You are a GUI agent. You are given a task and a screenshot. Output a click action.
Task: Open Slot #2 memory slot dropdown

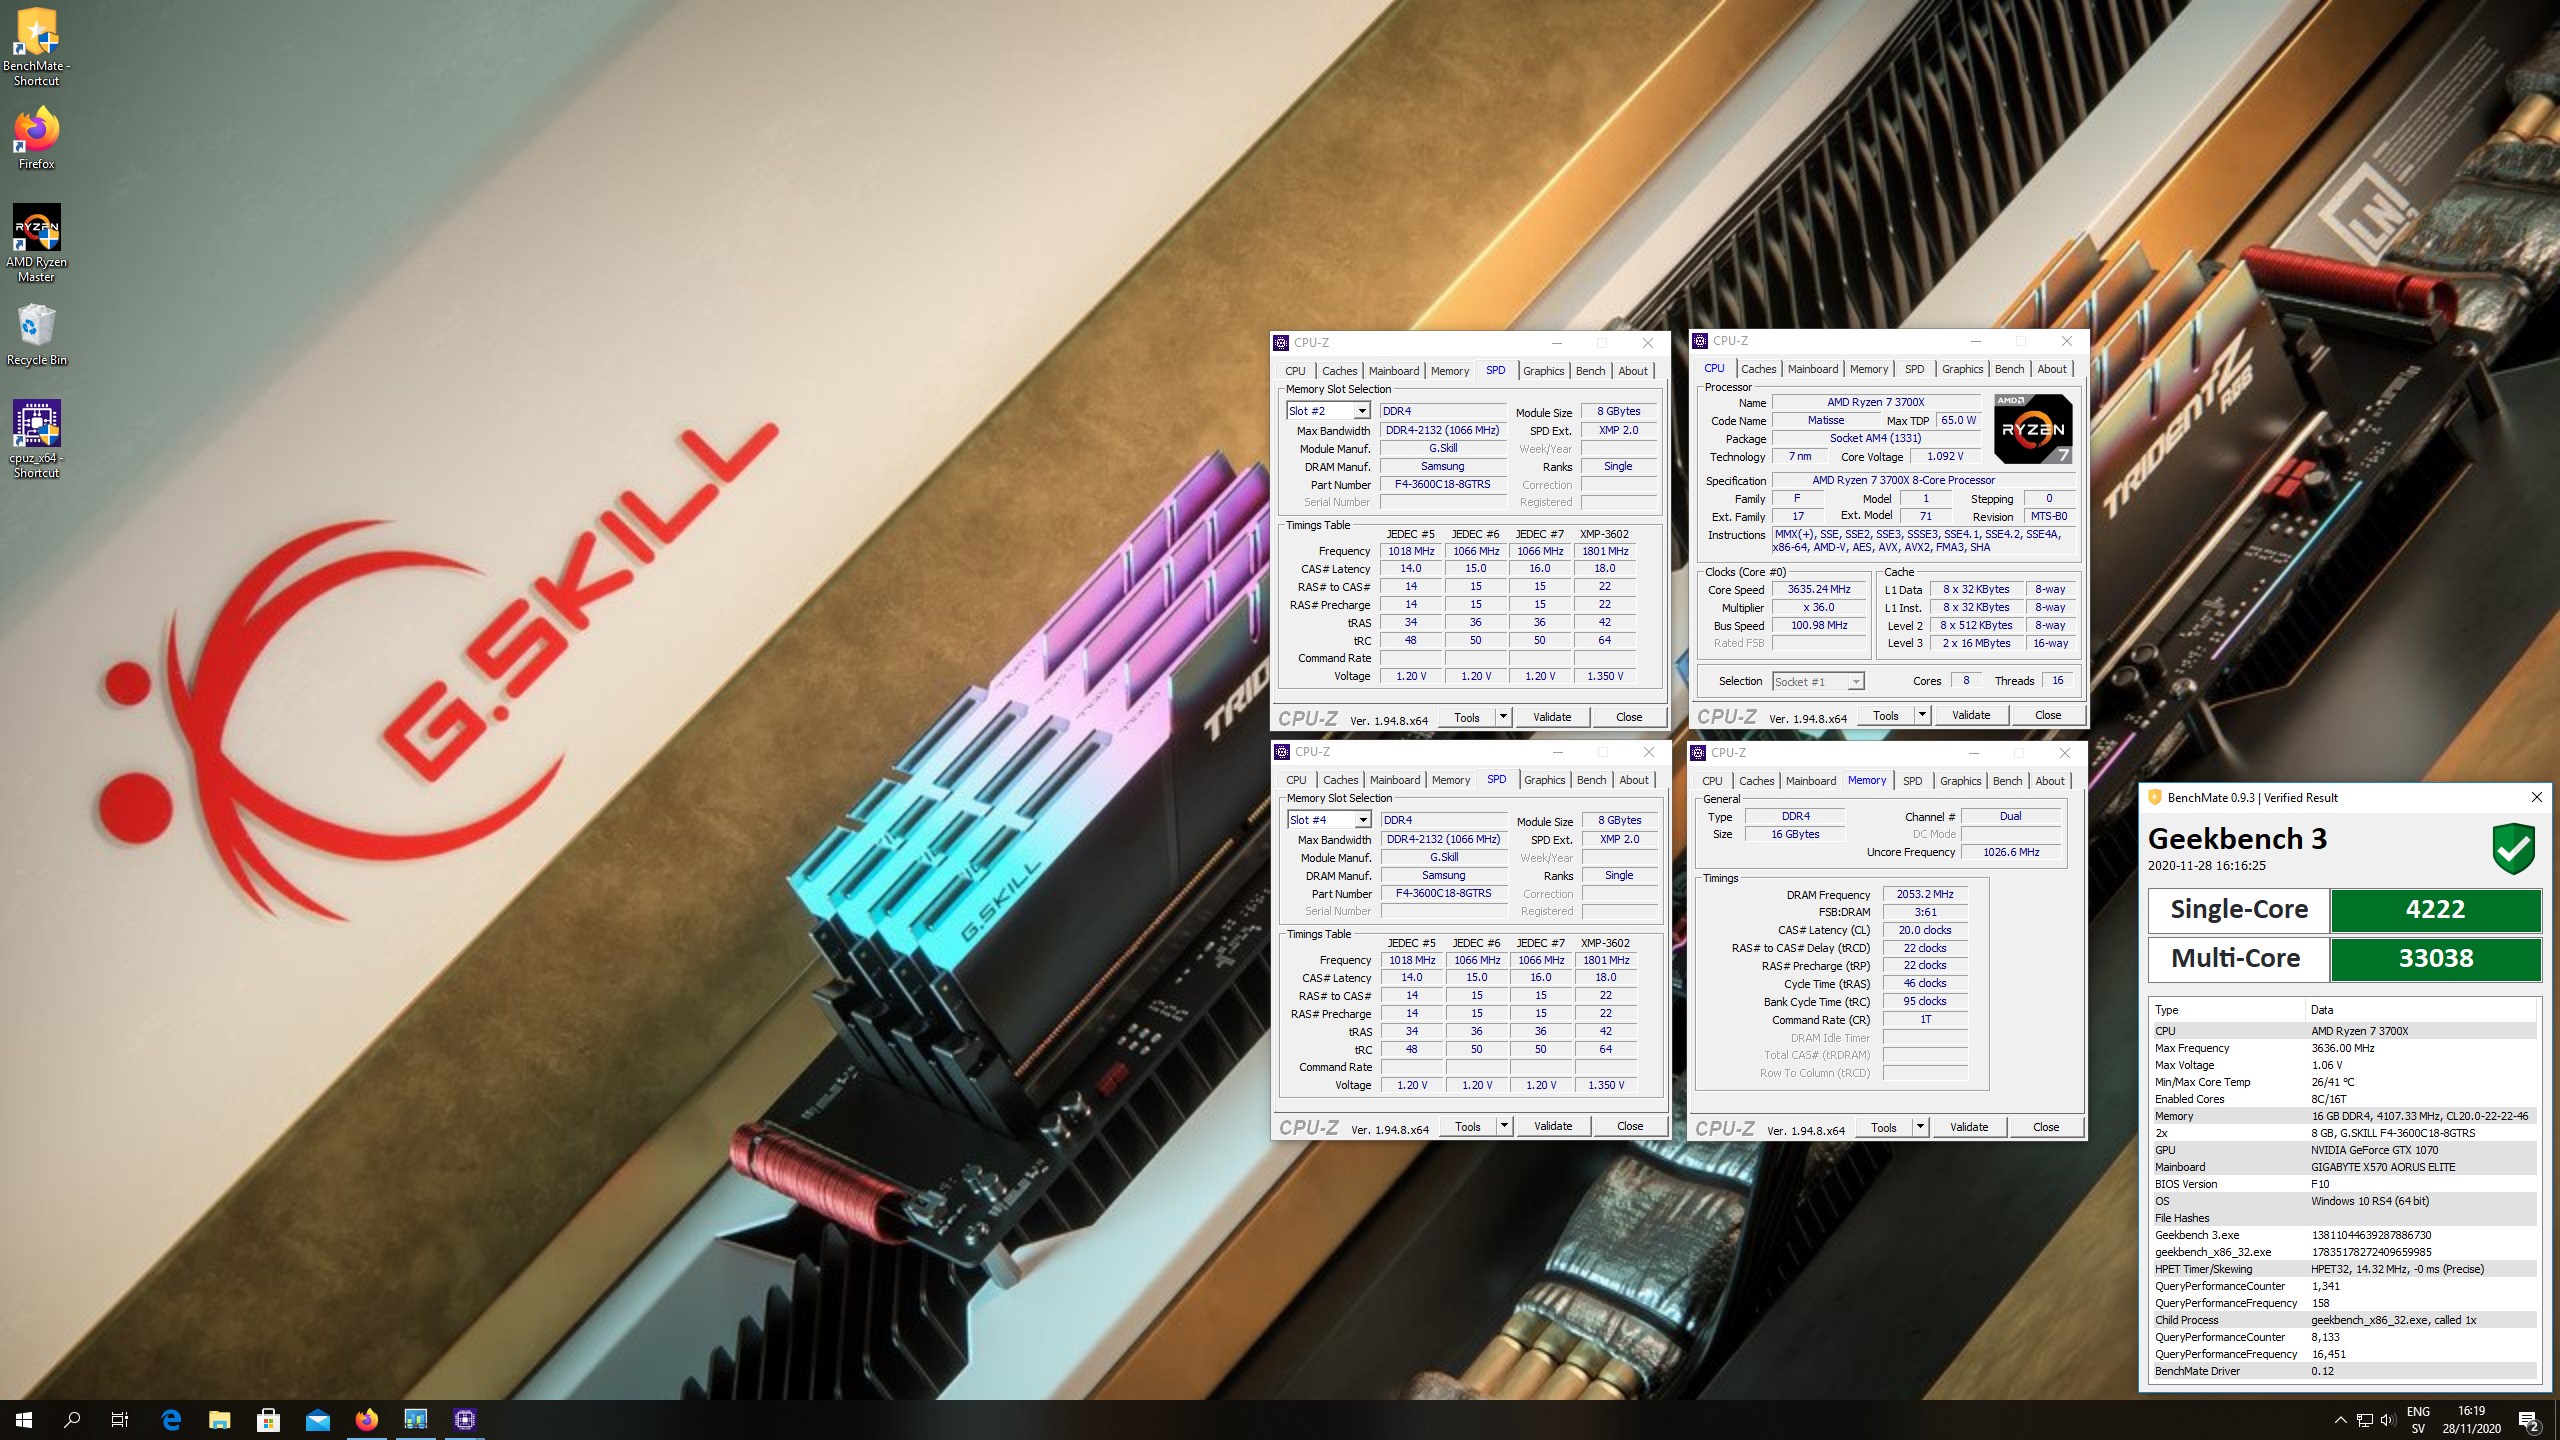pos(1361,411)
